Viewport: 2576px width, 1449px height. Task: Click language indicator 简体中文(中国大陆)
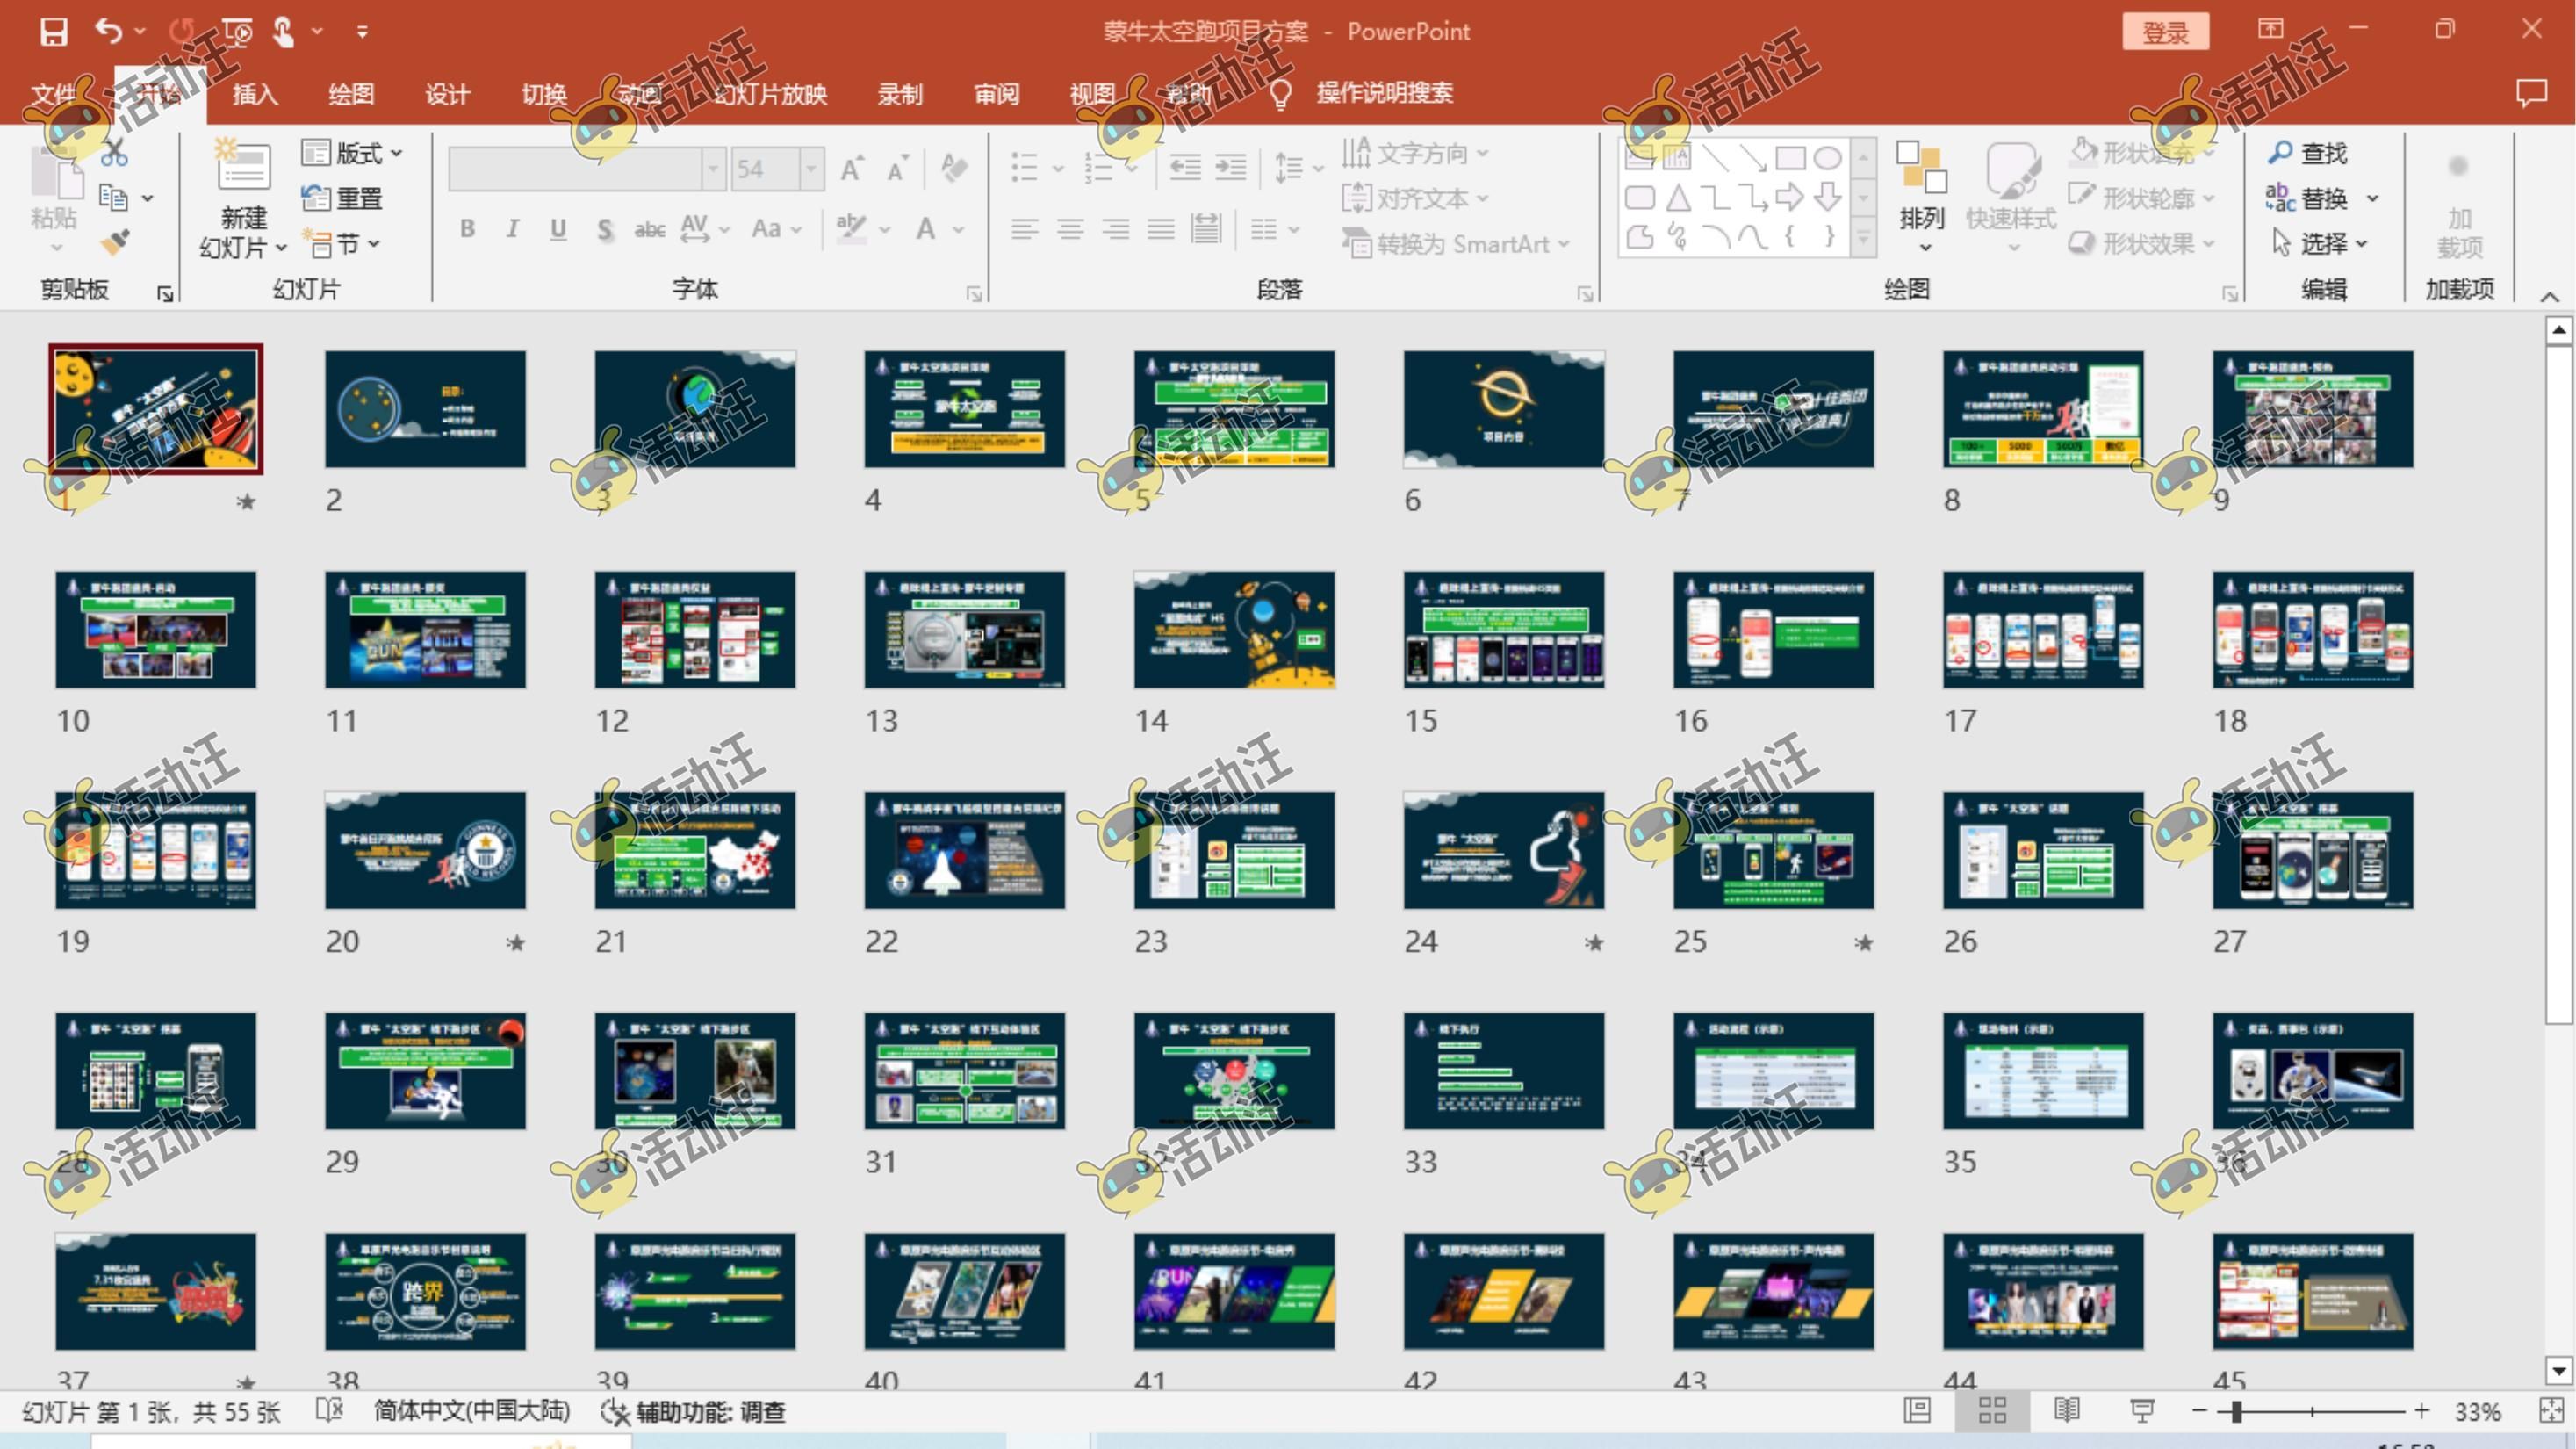[x=472, y=1411]
